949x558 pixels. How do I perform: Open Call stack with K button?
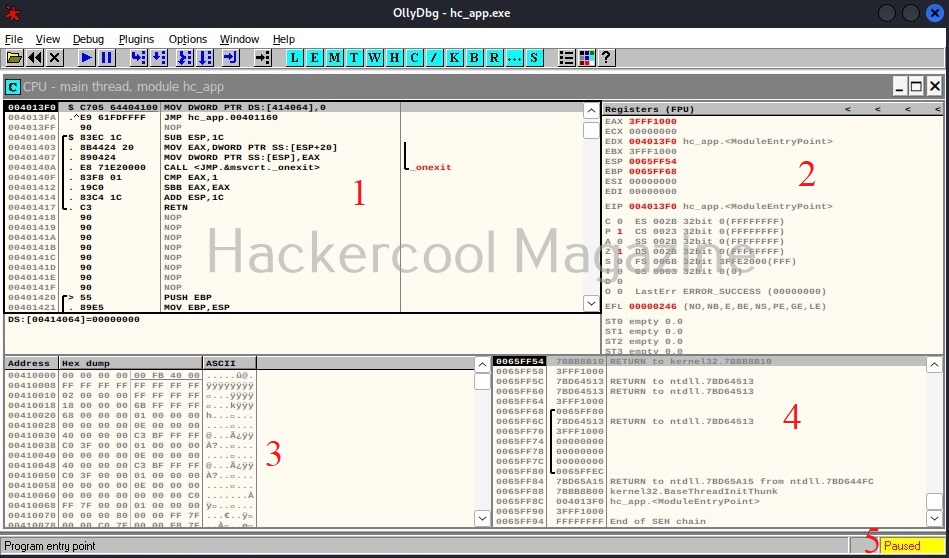coord(454,58)
